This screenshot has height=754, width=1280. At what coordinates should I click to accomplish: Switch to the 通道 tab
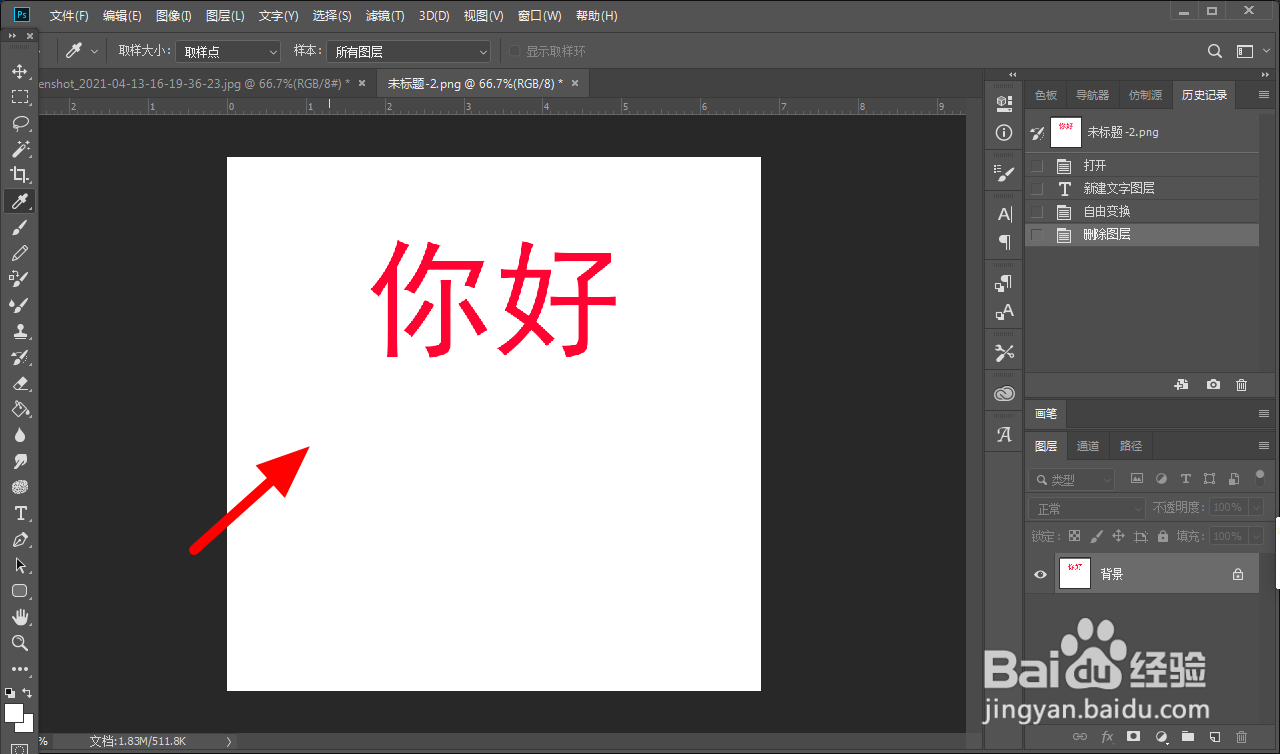tap(1088, 445)
